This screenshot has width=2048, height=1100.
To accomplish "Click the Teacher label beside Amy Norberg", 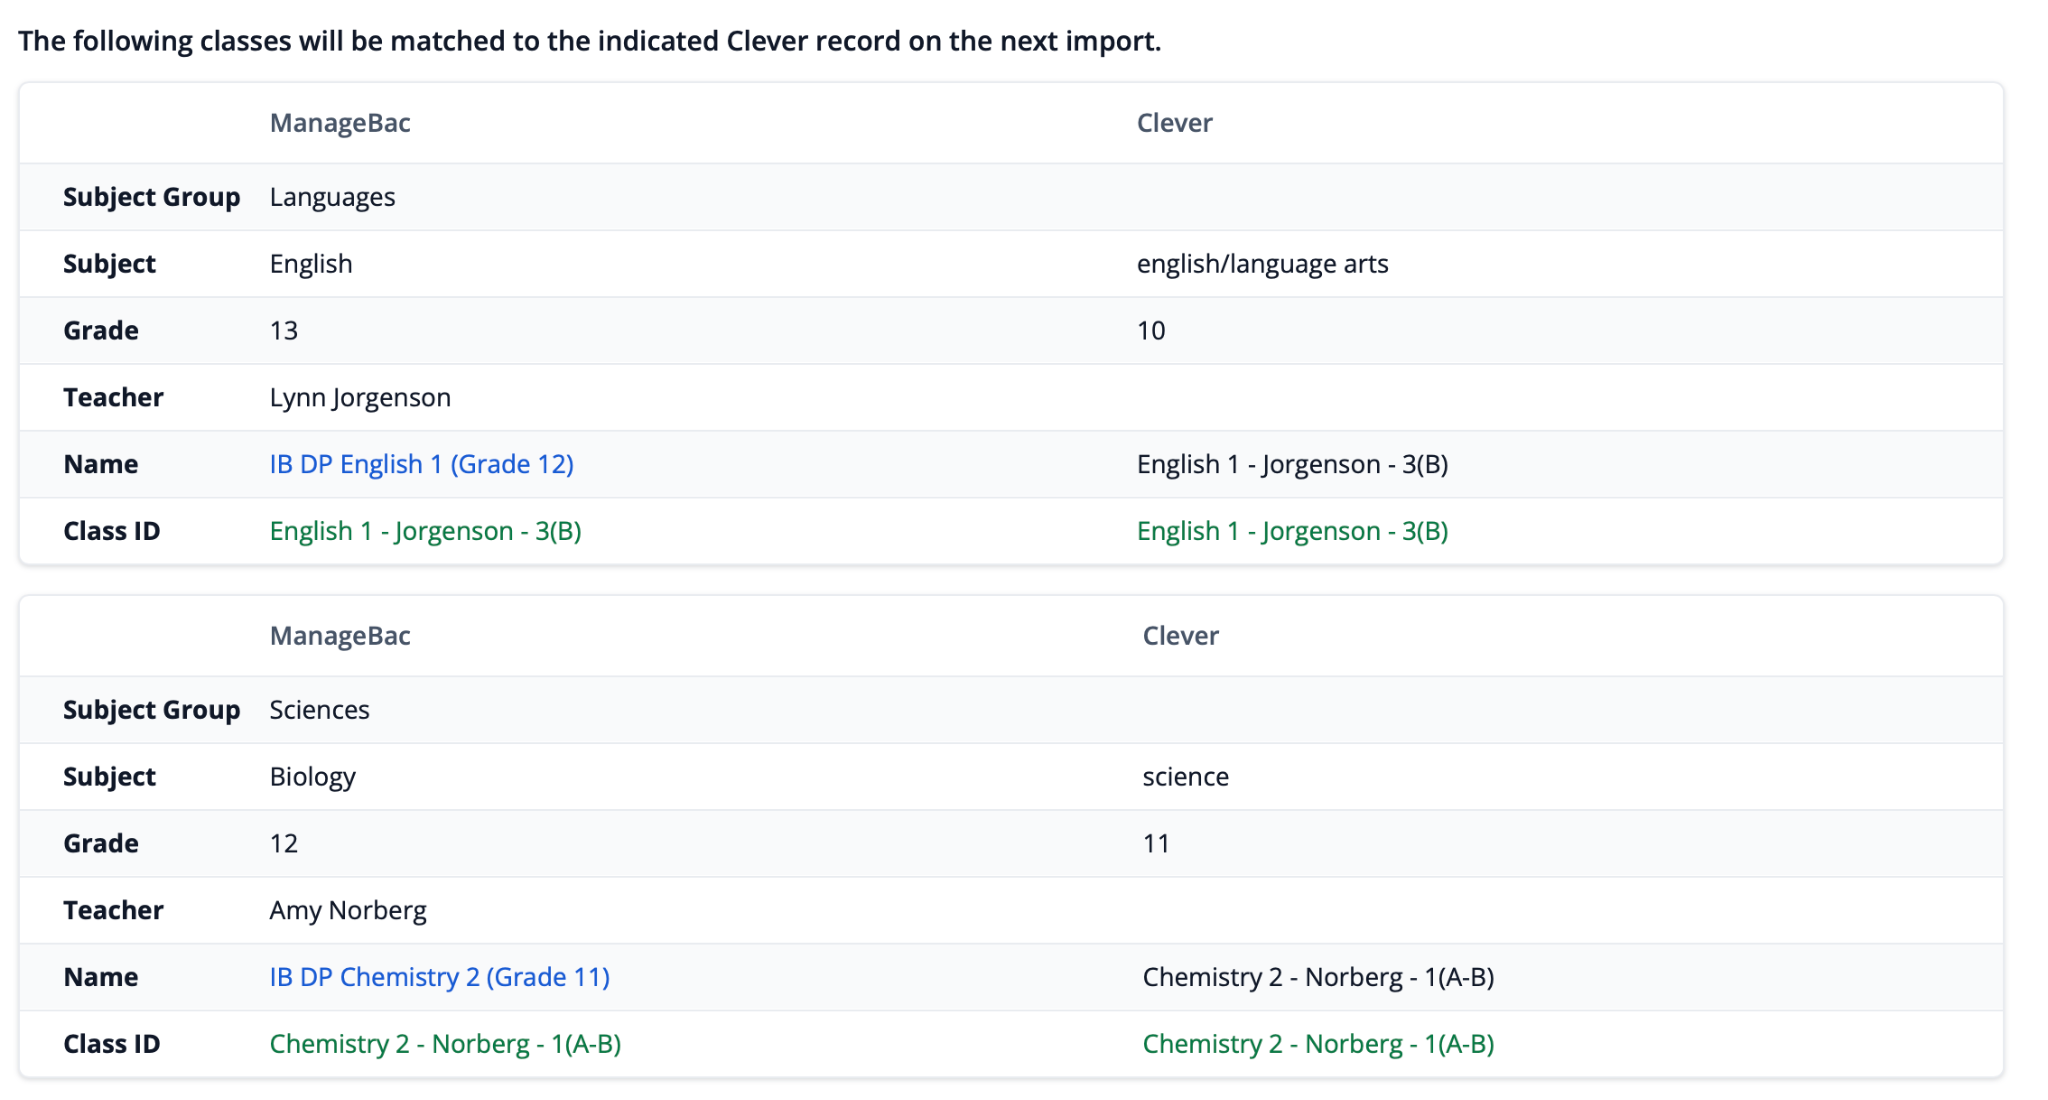I will click(113, 911).
